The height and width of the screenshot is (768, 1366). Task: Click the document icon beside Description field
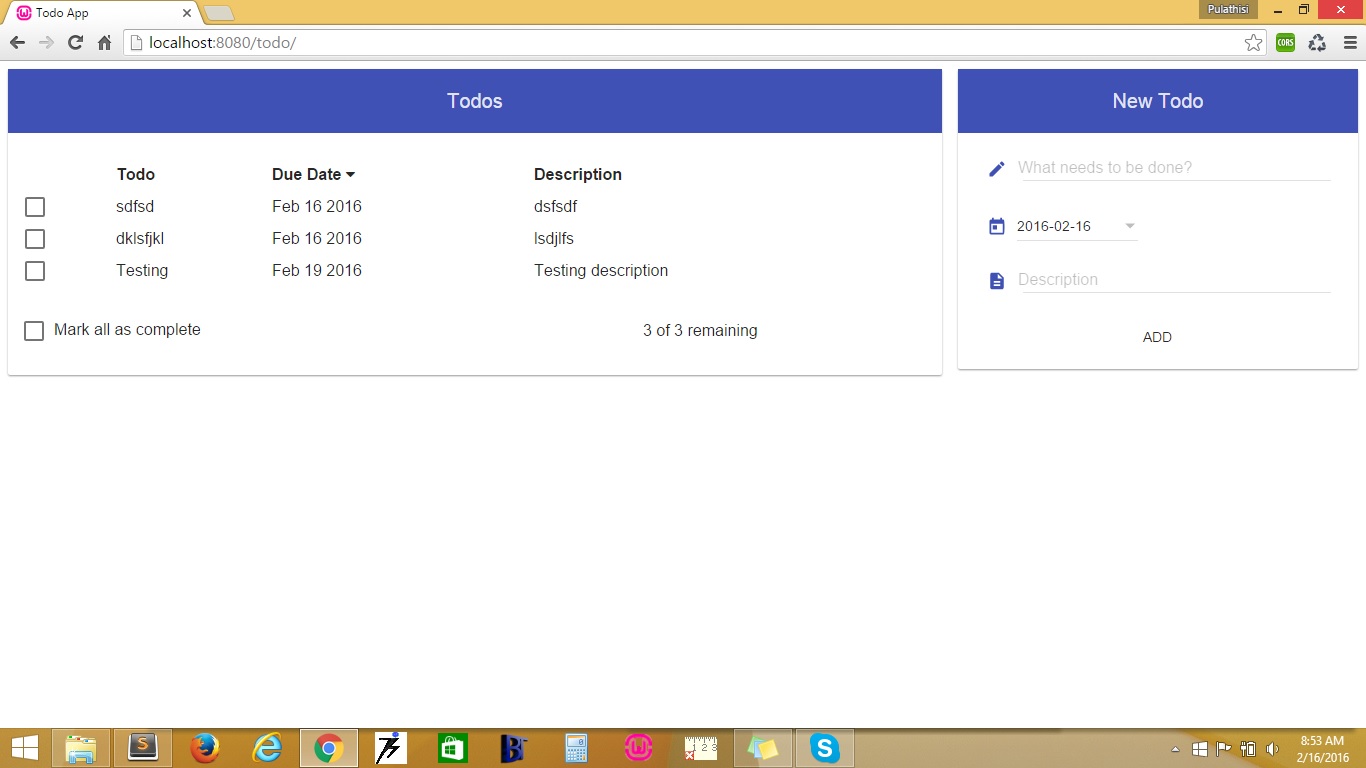coord(996,282)
